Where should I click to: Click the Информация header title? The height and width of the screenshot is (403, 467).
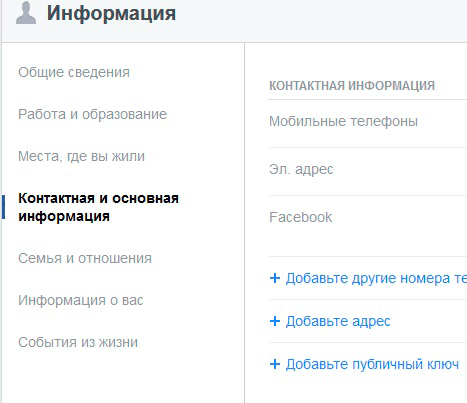tap(111, 13)
